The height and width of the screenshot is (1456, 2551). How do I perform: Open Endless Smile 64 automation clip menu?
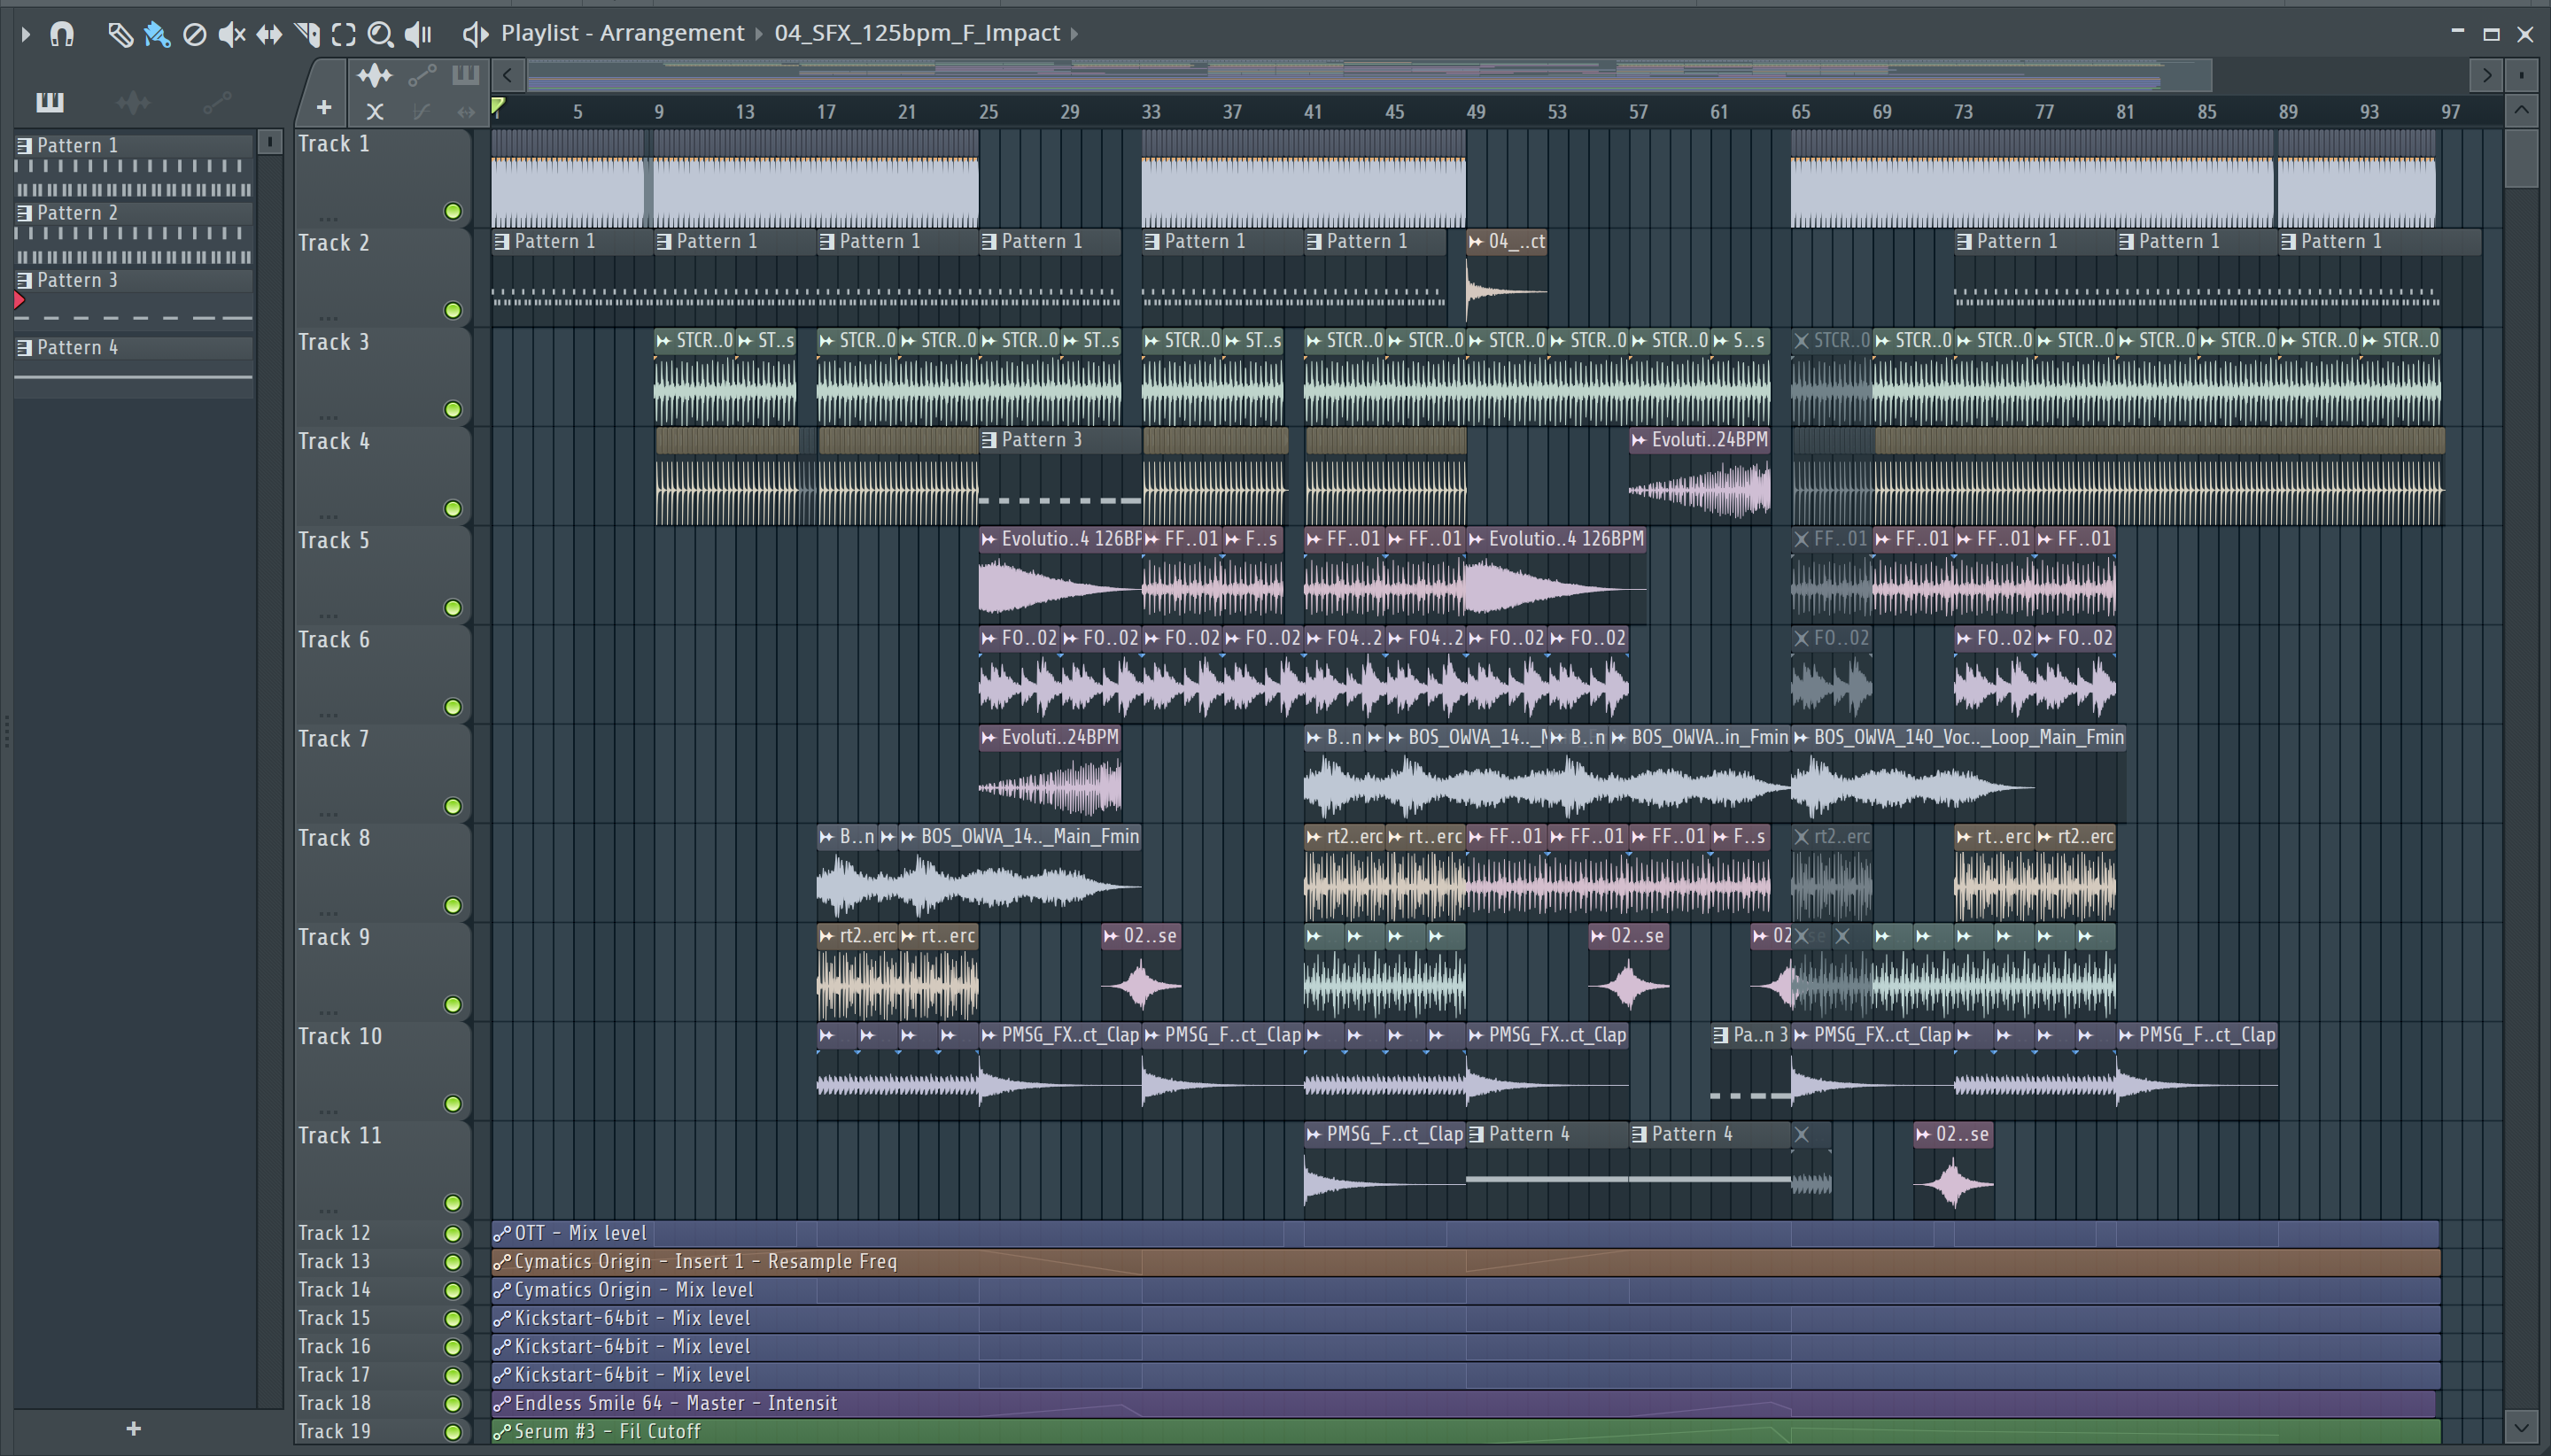[x=501, y=1403]
